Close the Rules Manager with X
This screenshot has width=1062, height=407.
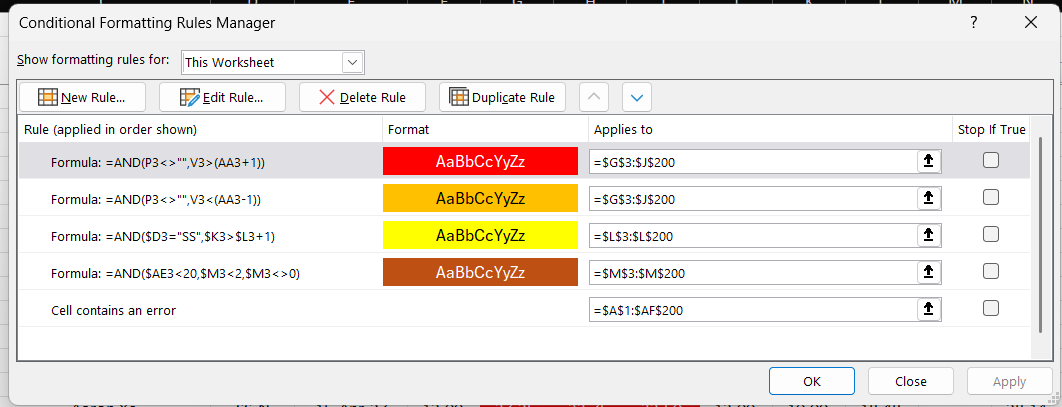click(x=1031, y=22)
